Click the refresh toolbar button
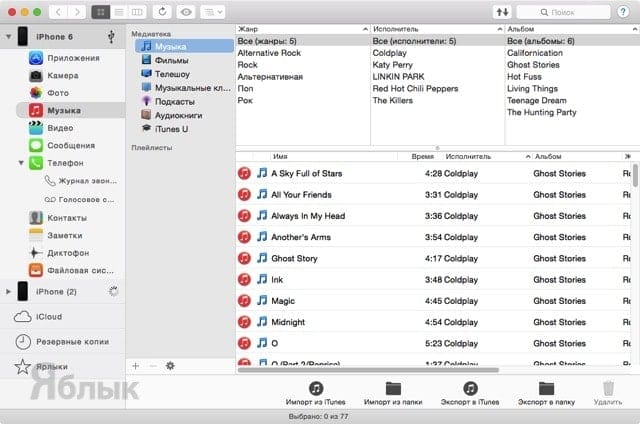The width and height of the screenshot is (640, 424). tap(162, 12)
